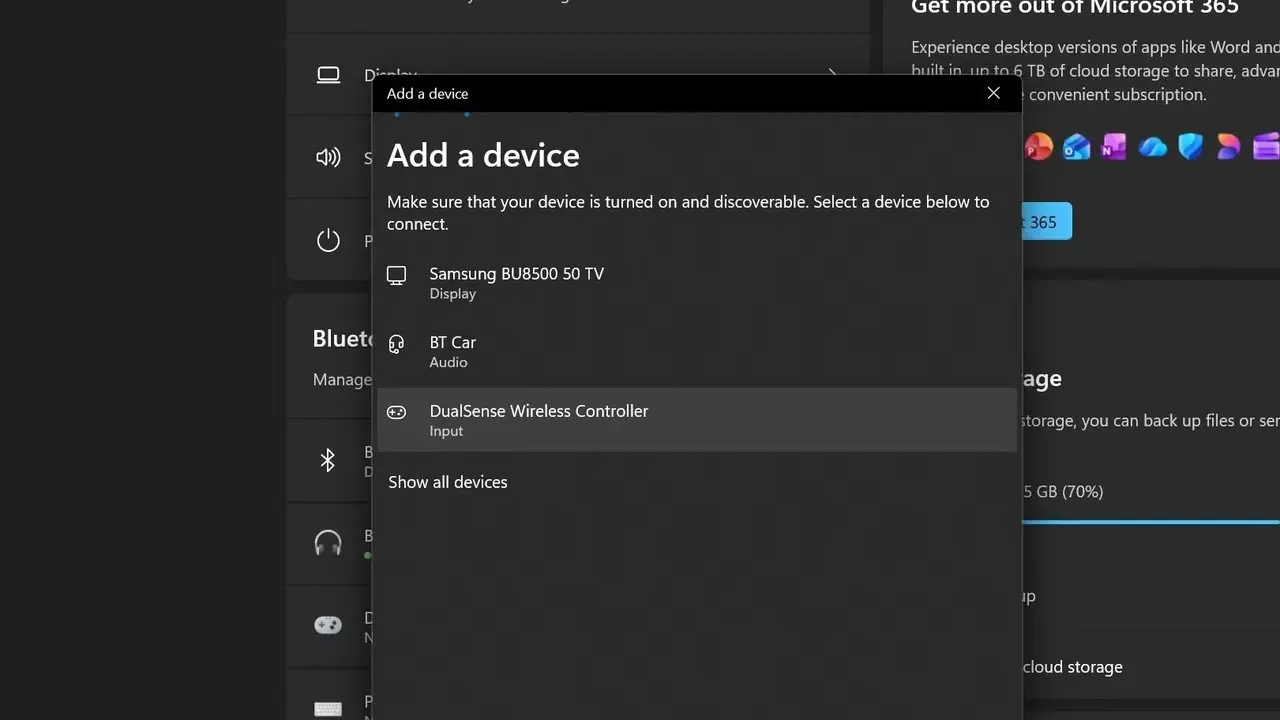Image resolution: width=1280 pixels, height=720 pixels.
Task: Click the keyboard device icon
Action: [x=328, y=708]
